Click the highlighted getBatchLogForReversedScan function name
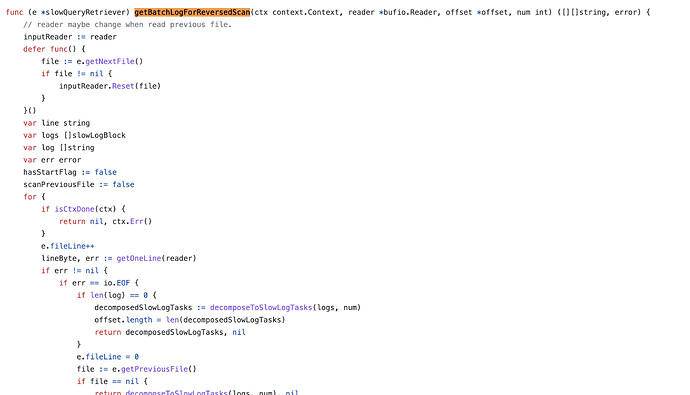The width and height of the screenshot is (690, 395). [192, 12]
